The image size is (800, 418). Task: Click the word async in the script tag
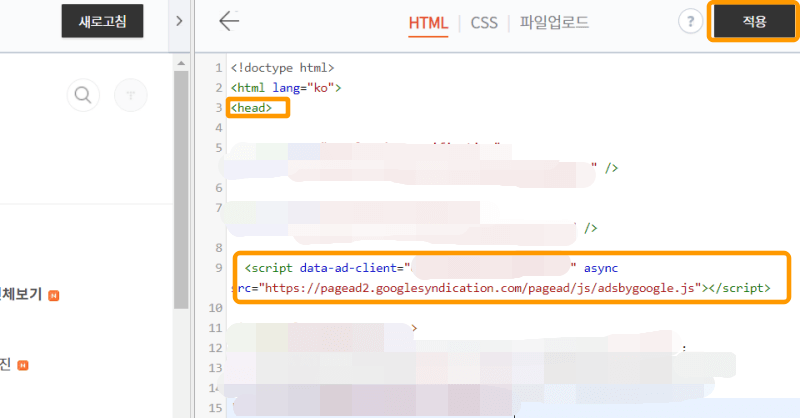(x=601, y=268)
